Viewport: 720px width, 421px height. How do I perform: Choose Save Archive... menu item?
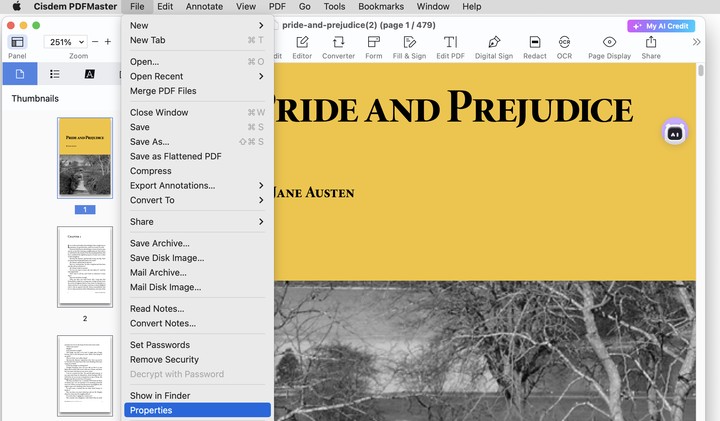197,243
